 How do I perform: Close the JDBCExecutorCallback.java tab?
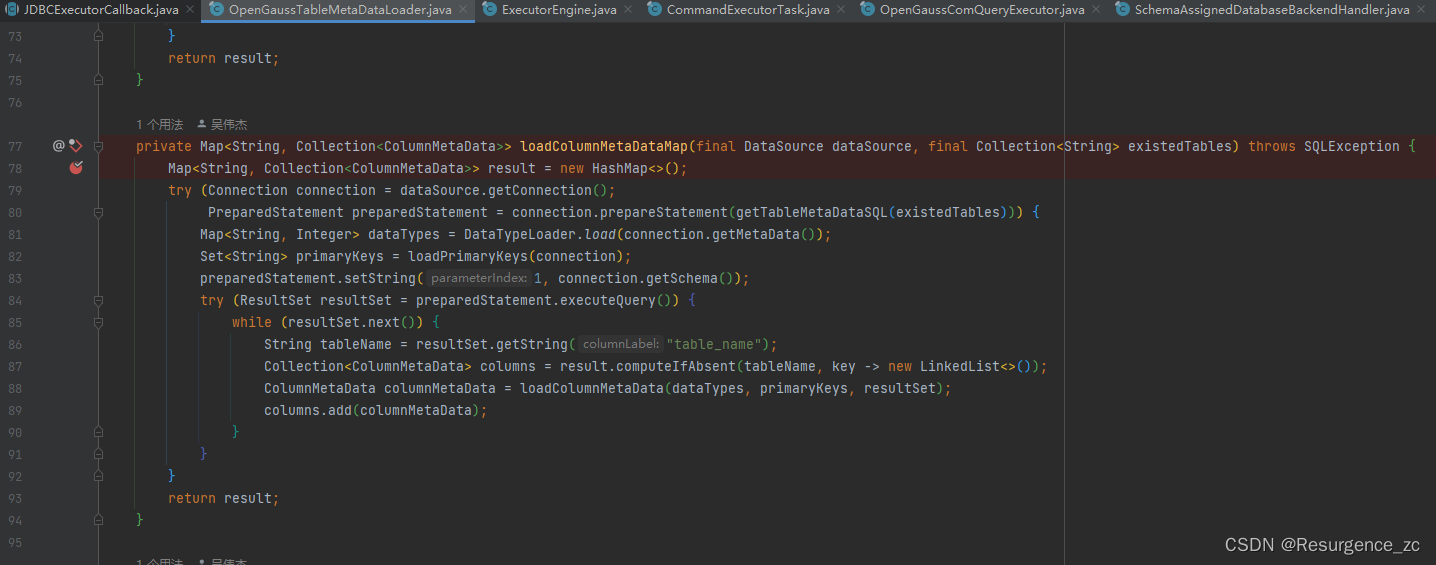coord(190,10)
